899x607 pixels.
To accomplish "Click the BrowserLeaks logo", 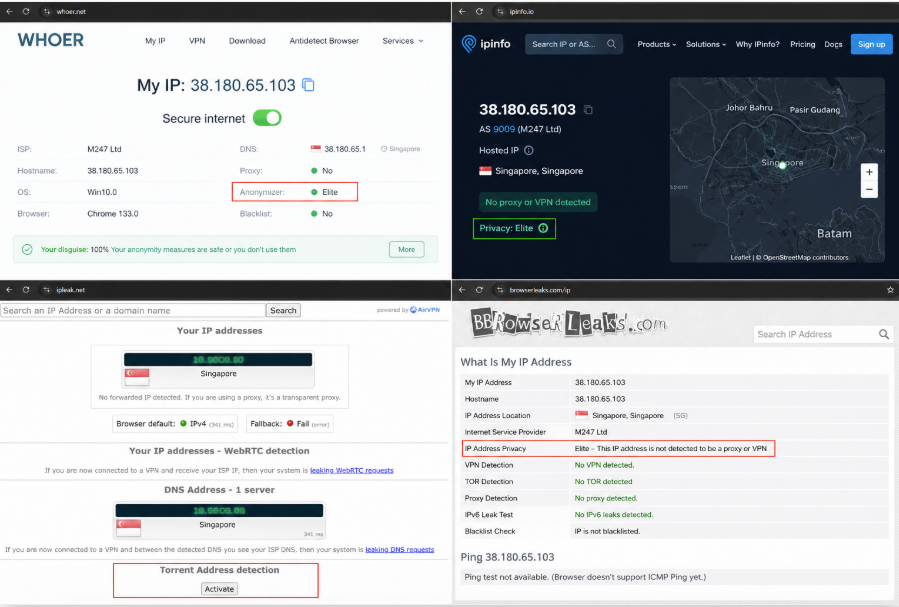I will point(569,323).
